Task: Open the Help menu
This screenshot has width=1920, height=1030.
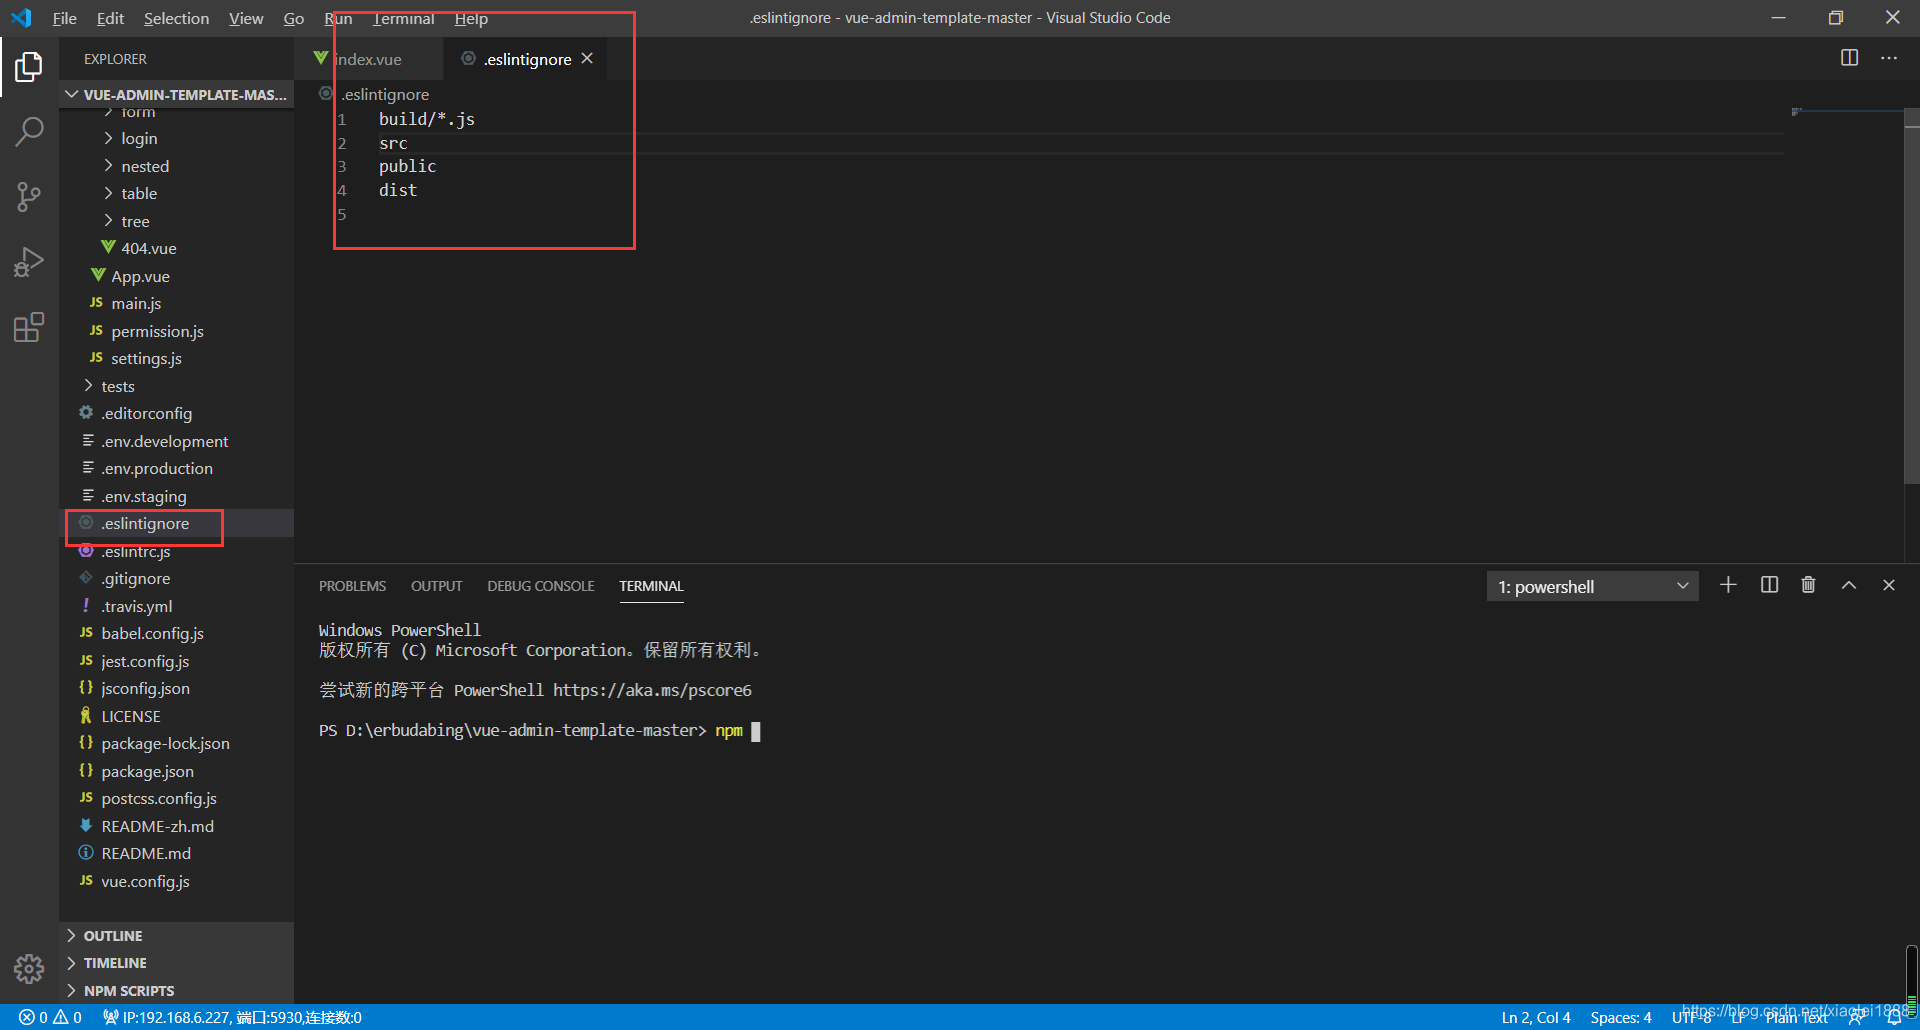Action: pyautogui.click(x=471, y=18)
